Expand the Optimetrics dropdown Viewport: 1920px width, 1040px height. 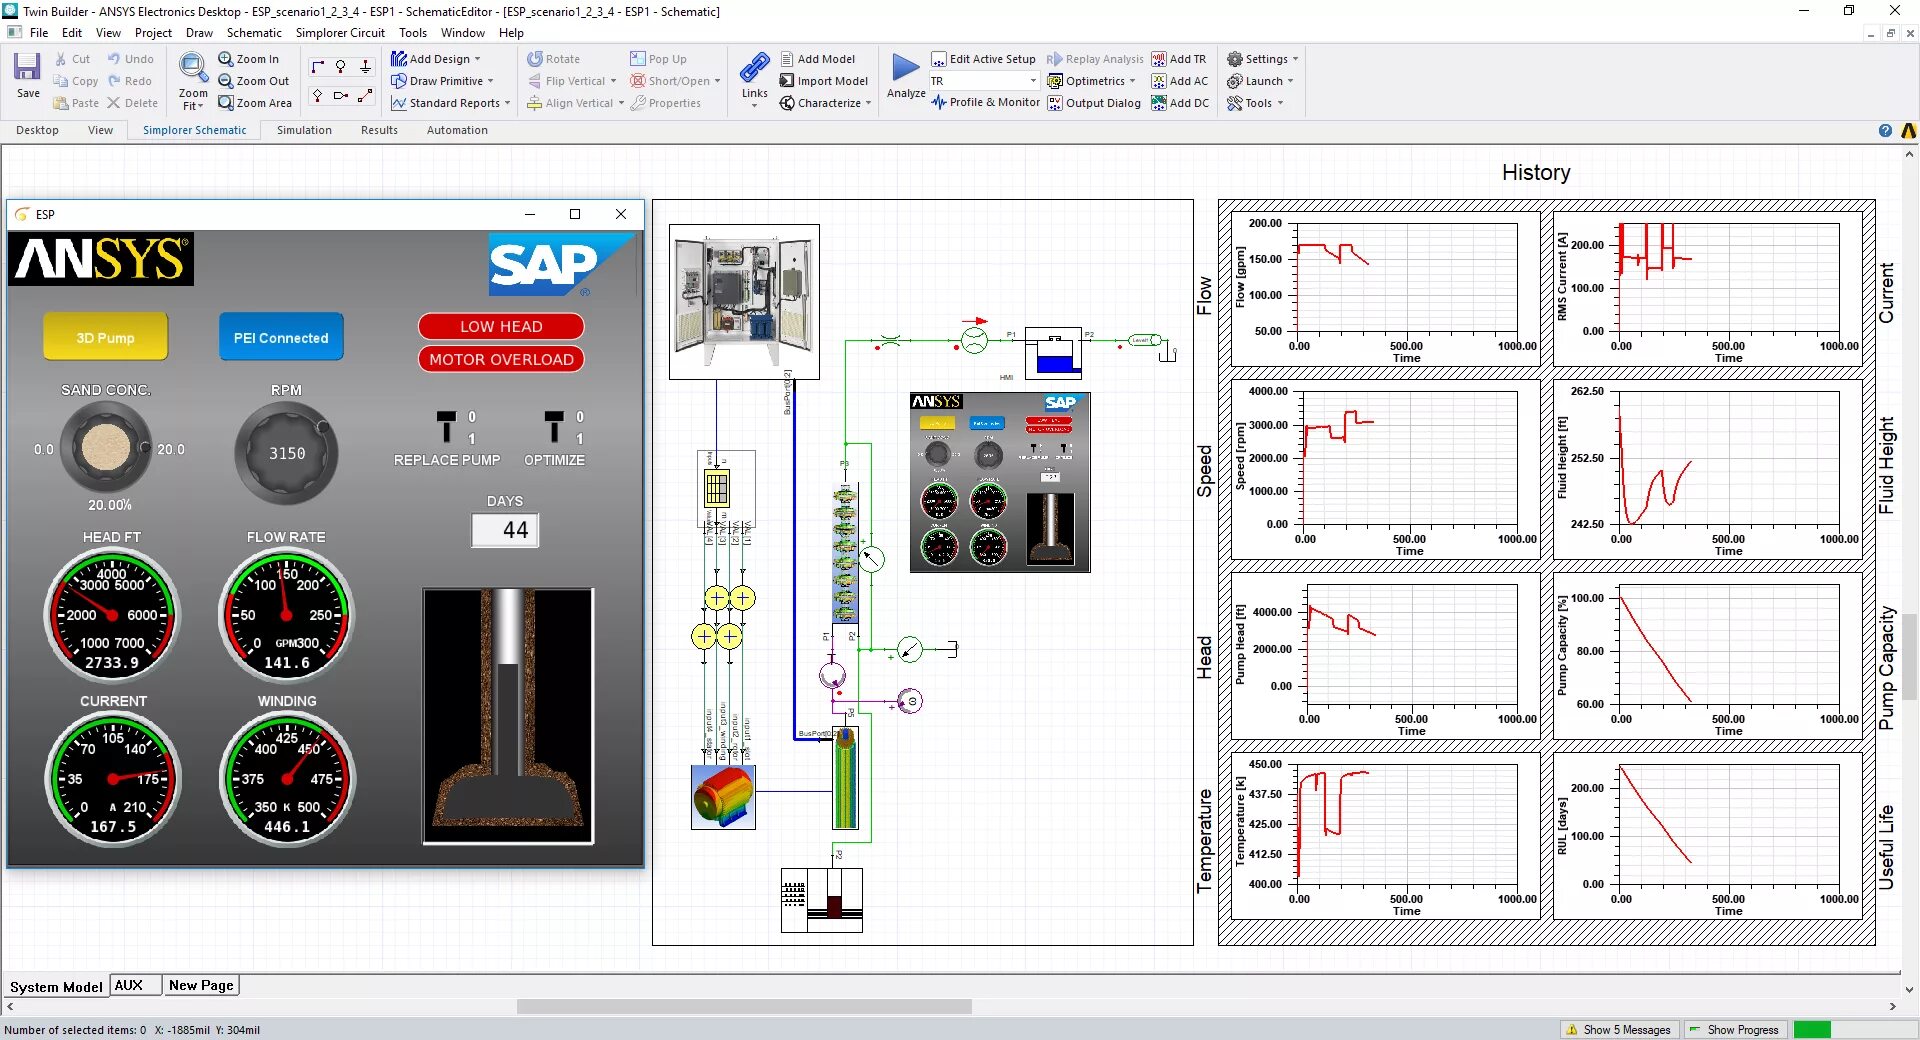click(1132, 81)
